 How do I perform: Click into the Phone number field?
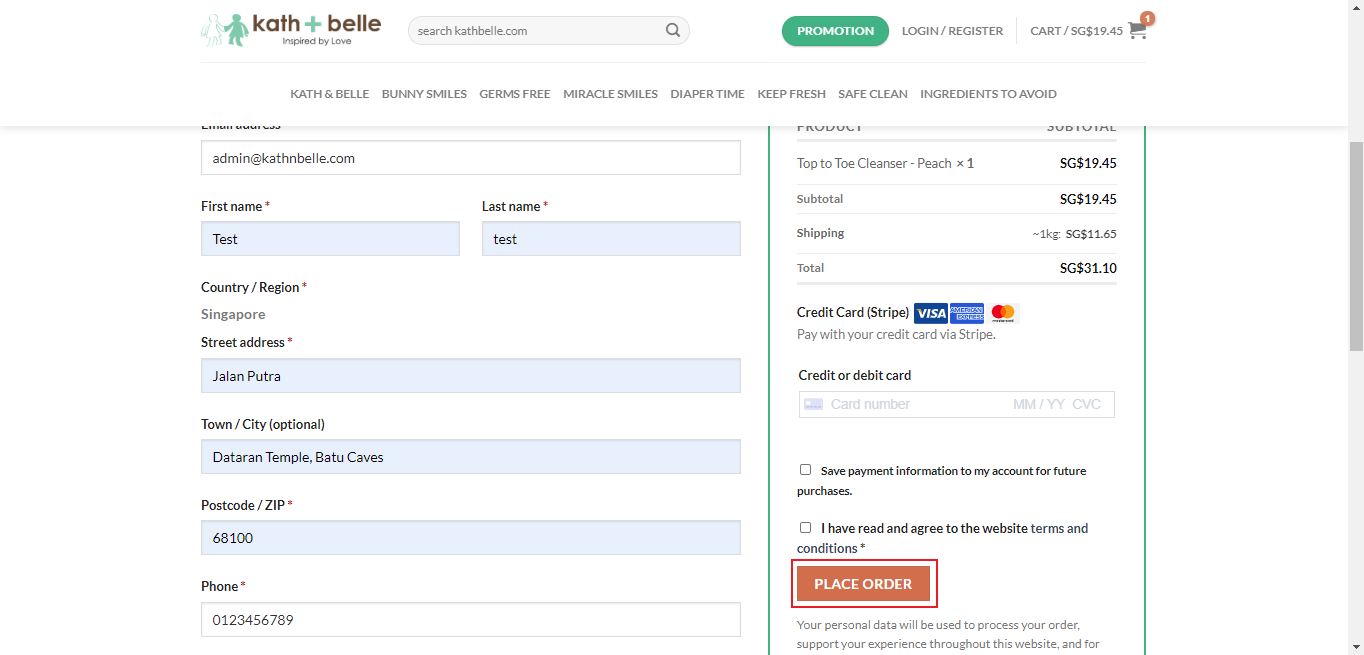click(x=470, y=620)
